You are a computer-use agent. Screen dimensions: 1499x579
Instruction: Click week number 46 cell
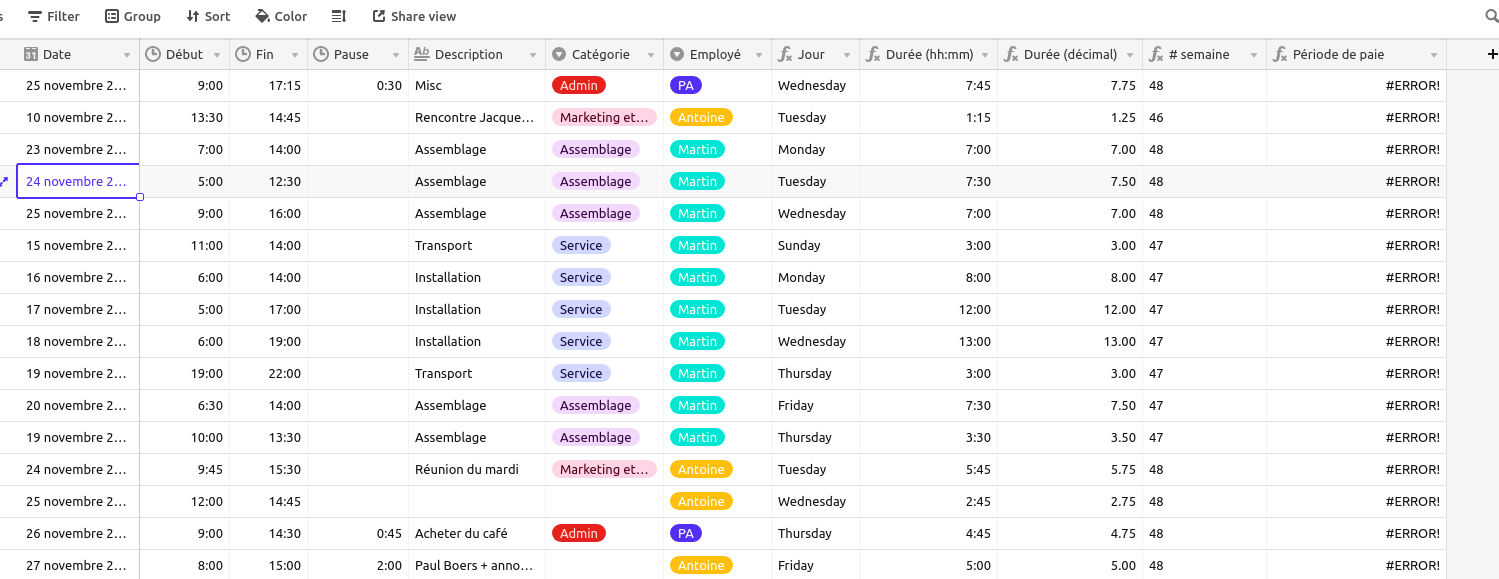(x=1204, y=118)
